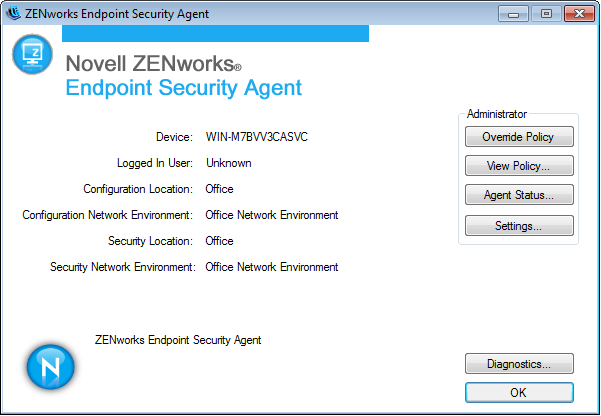
Task: Close the Endpoint Security Agent window
Action: [x=578, y=13]
